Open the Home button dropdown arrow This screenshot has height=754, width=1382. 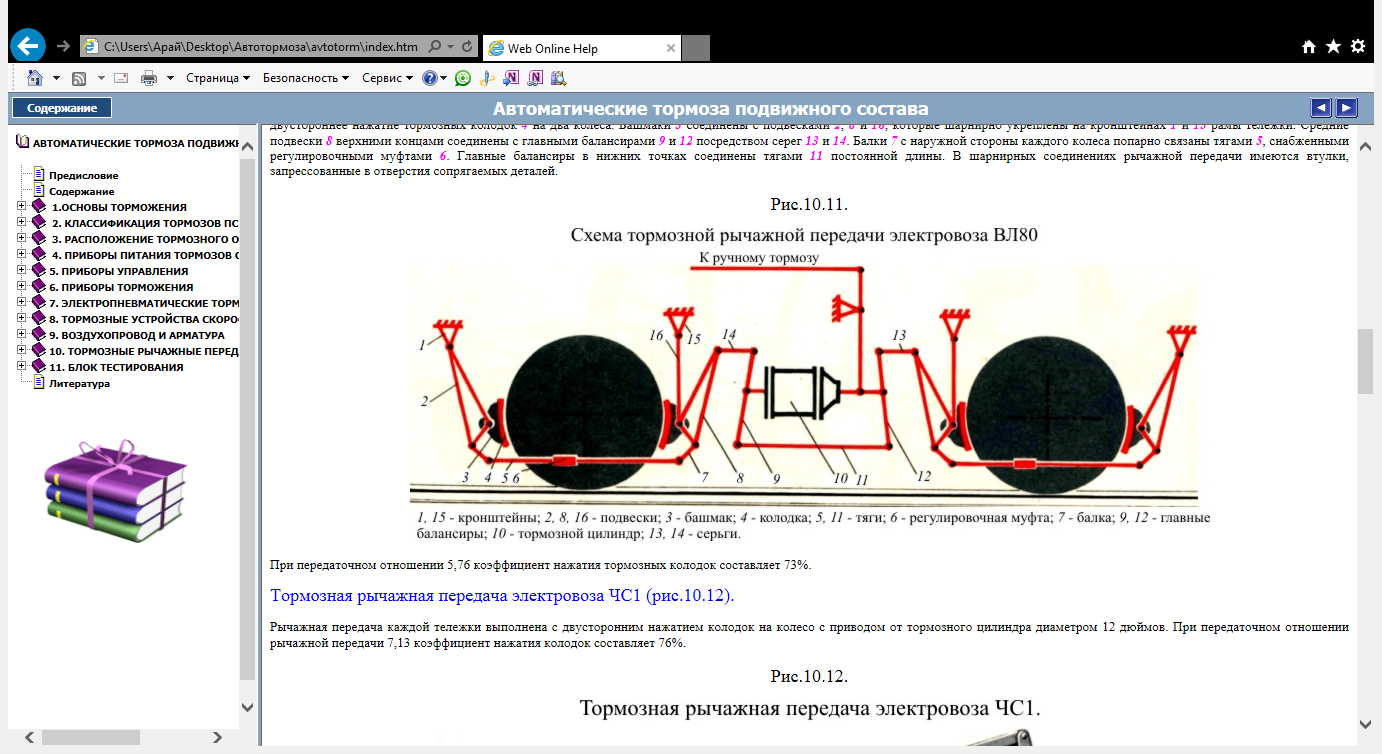coord(56,78)
